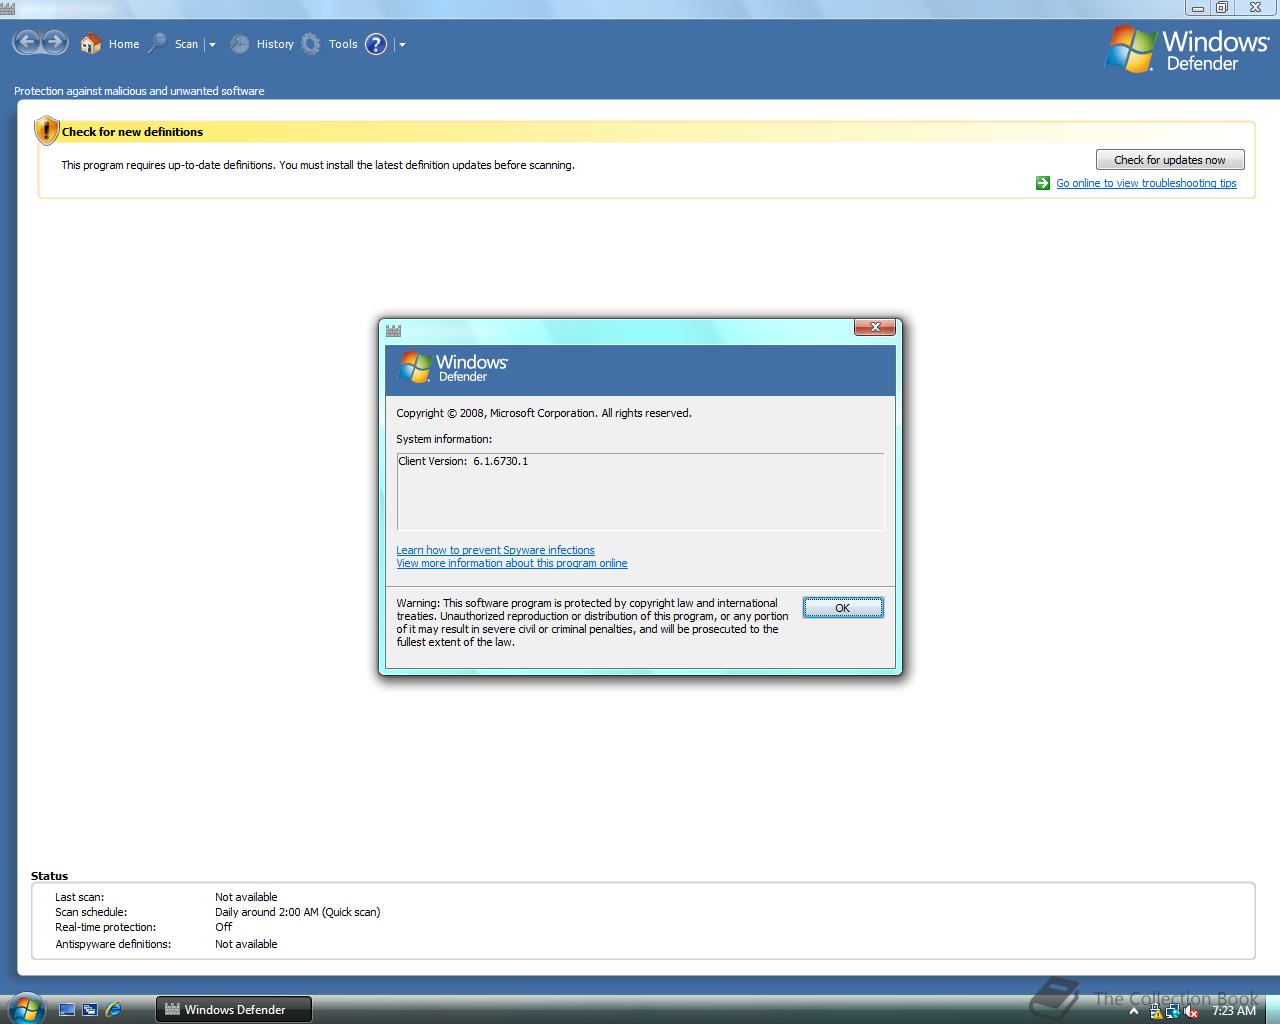Go back with the Back arrow
1280x1024 pixels.
click(28, 43)
